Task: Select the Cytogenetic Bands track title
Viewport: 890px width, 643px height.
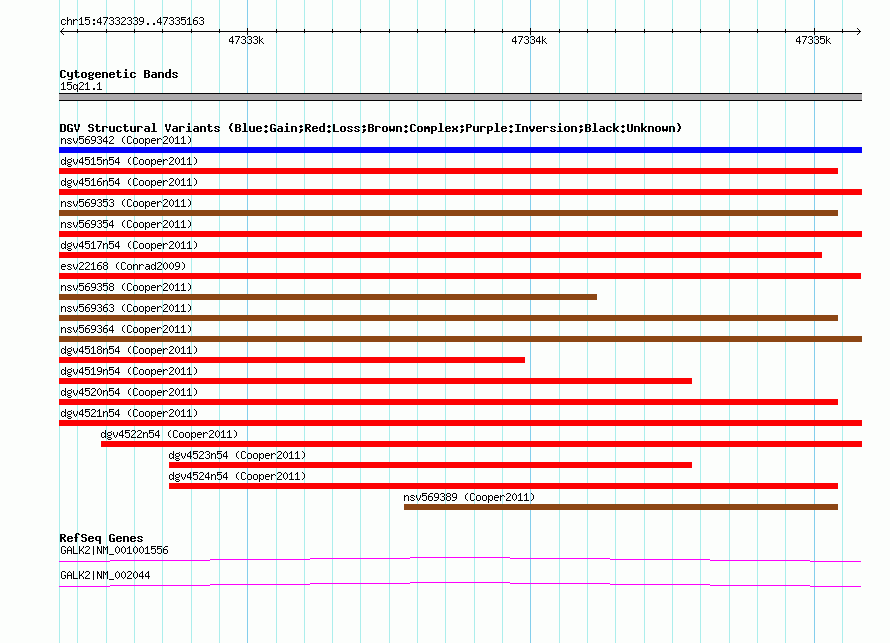Action: pos(119,74)
